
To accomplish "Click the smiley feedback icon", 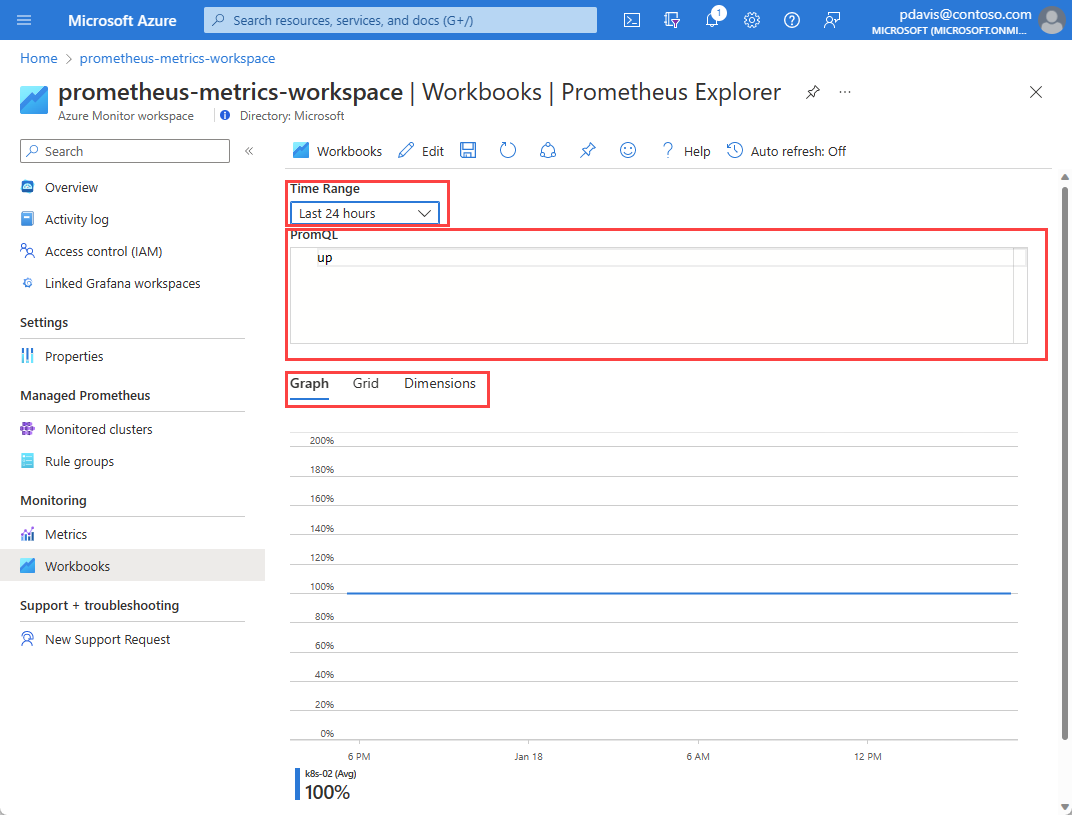I will click(628, 150).
